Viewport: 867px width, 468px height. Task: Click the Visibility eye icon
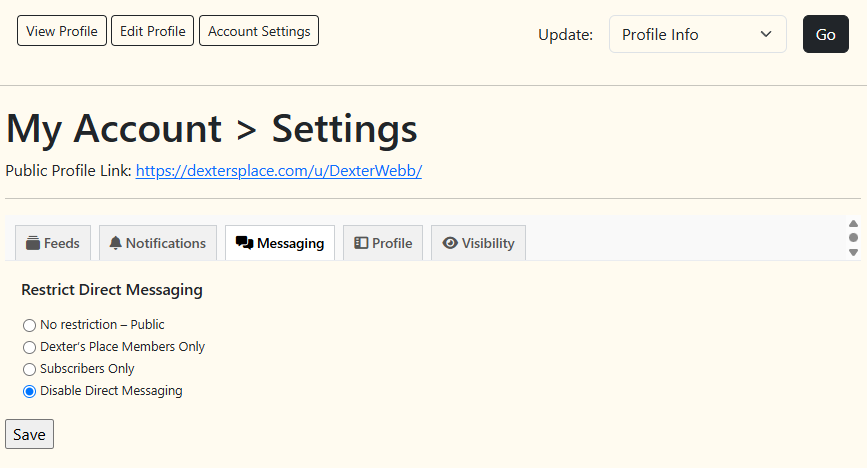pos(450,243)
